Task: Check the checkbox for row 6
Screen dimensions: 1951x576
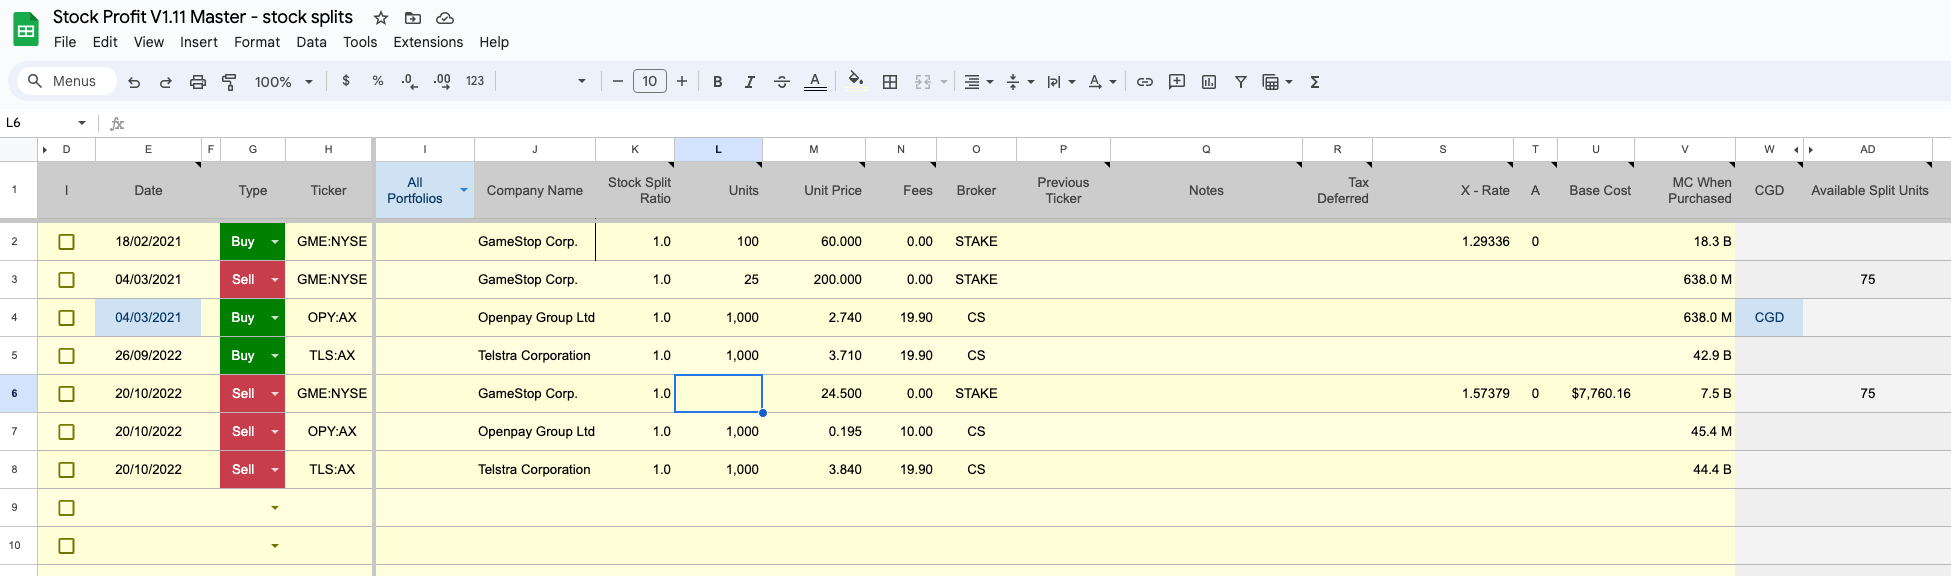Action: pos(67,394)
